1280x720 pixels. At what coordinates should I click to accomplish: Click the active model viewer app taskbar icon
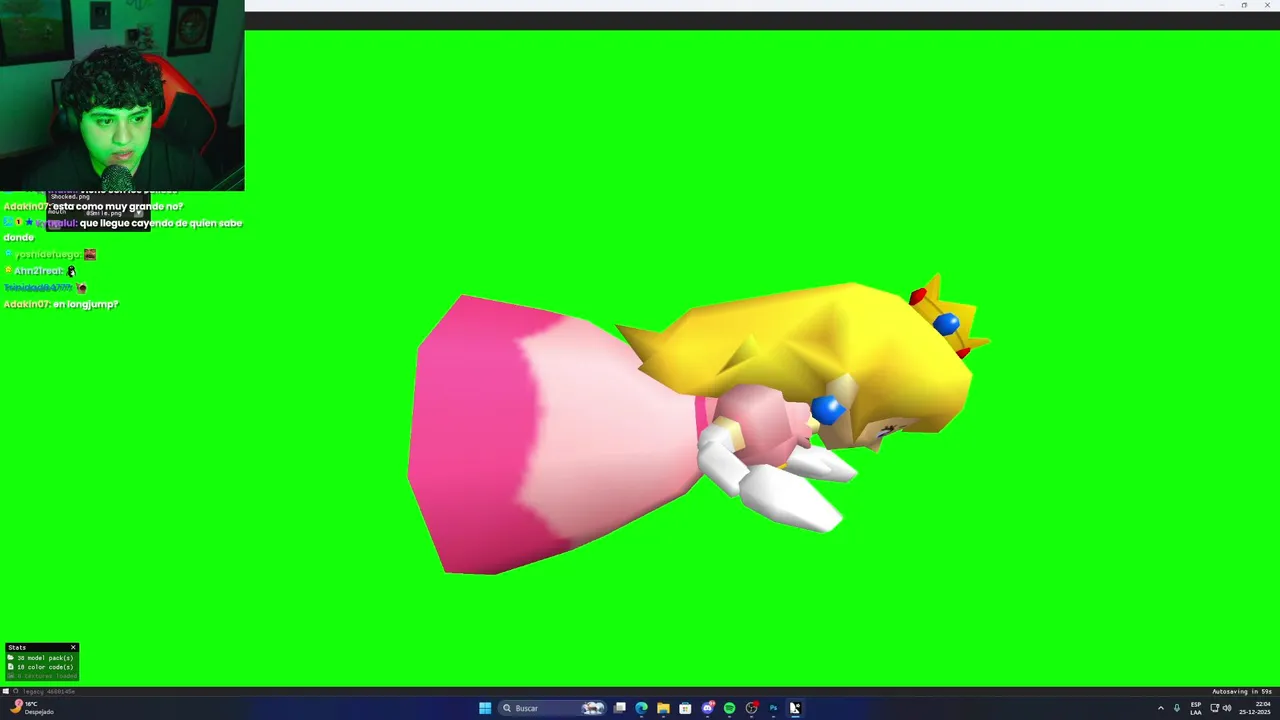tap(795, 708)
